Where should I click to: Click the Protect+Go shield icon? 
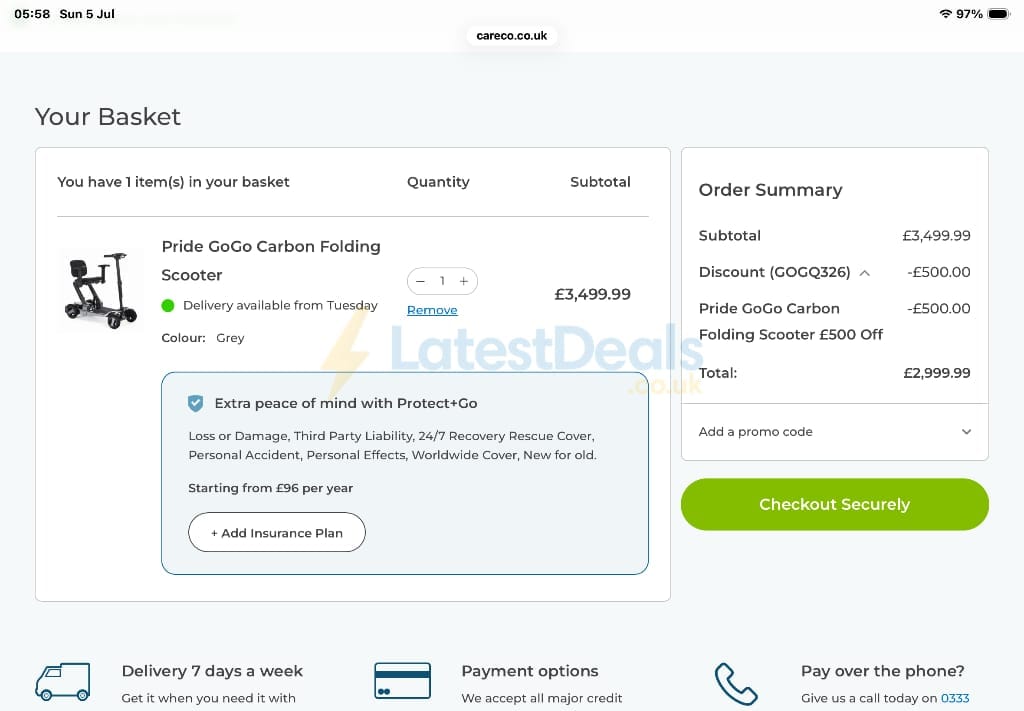[195, 403]
